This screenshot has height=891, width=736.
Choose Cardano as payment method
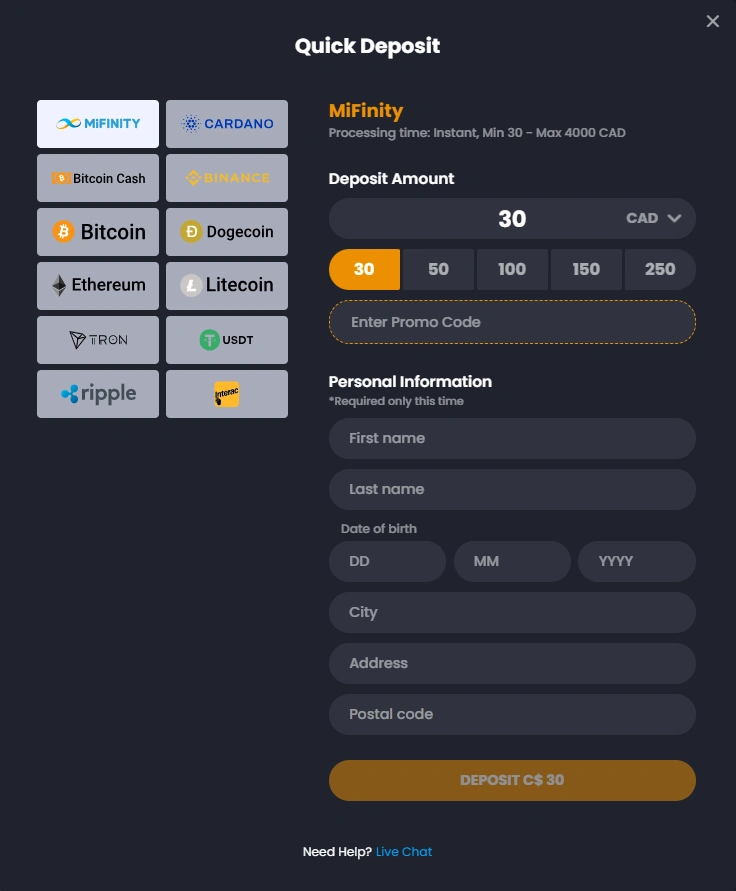[227, 124]
